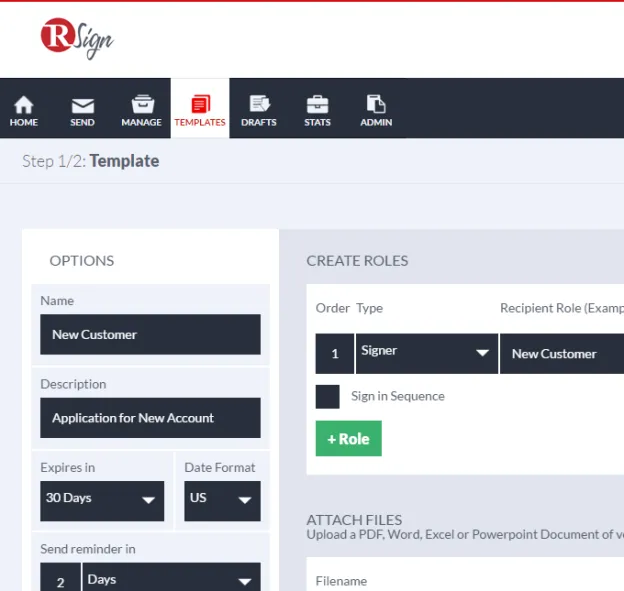
Task: Open the STATS menu label
Action: (318, 123)
